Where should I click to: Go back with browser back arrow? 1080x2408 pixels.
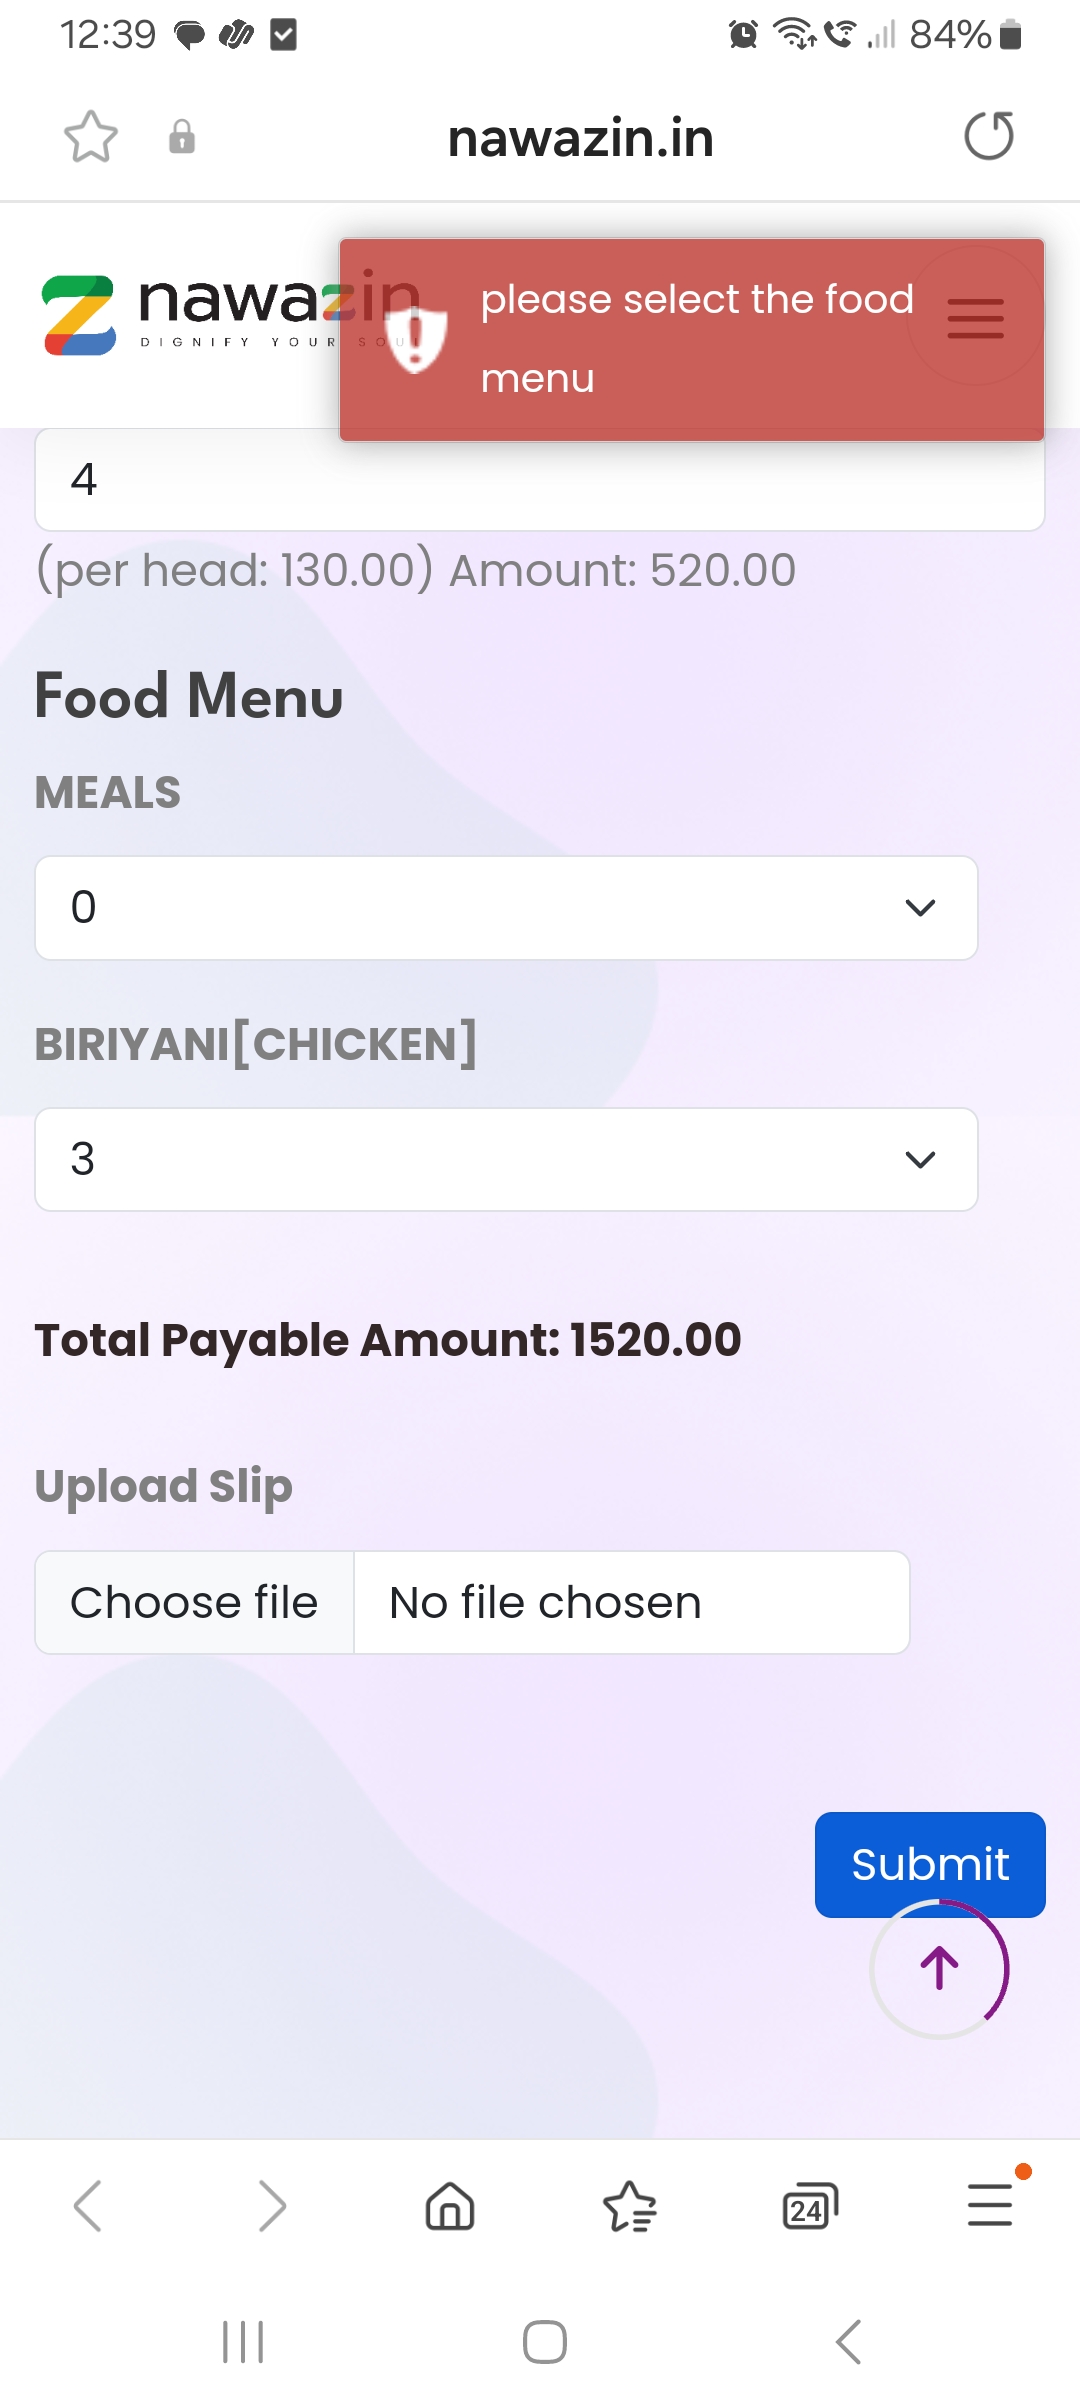[88, 2206]
